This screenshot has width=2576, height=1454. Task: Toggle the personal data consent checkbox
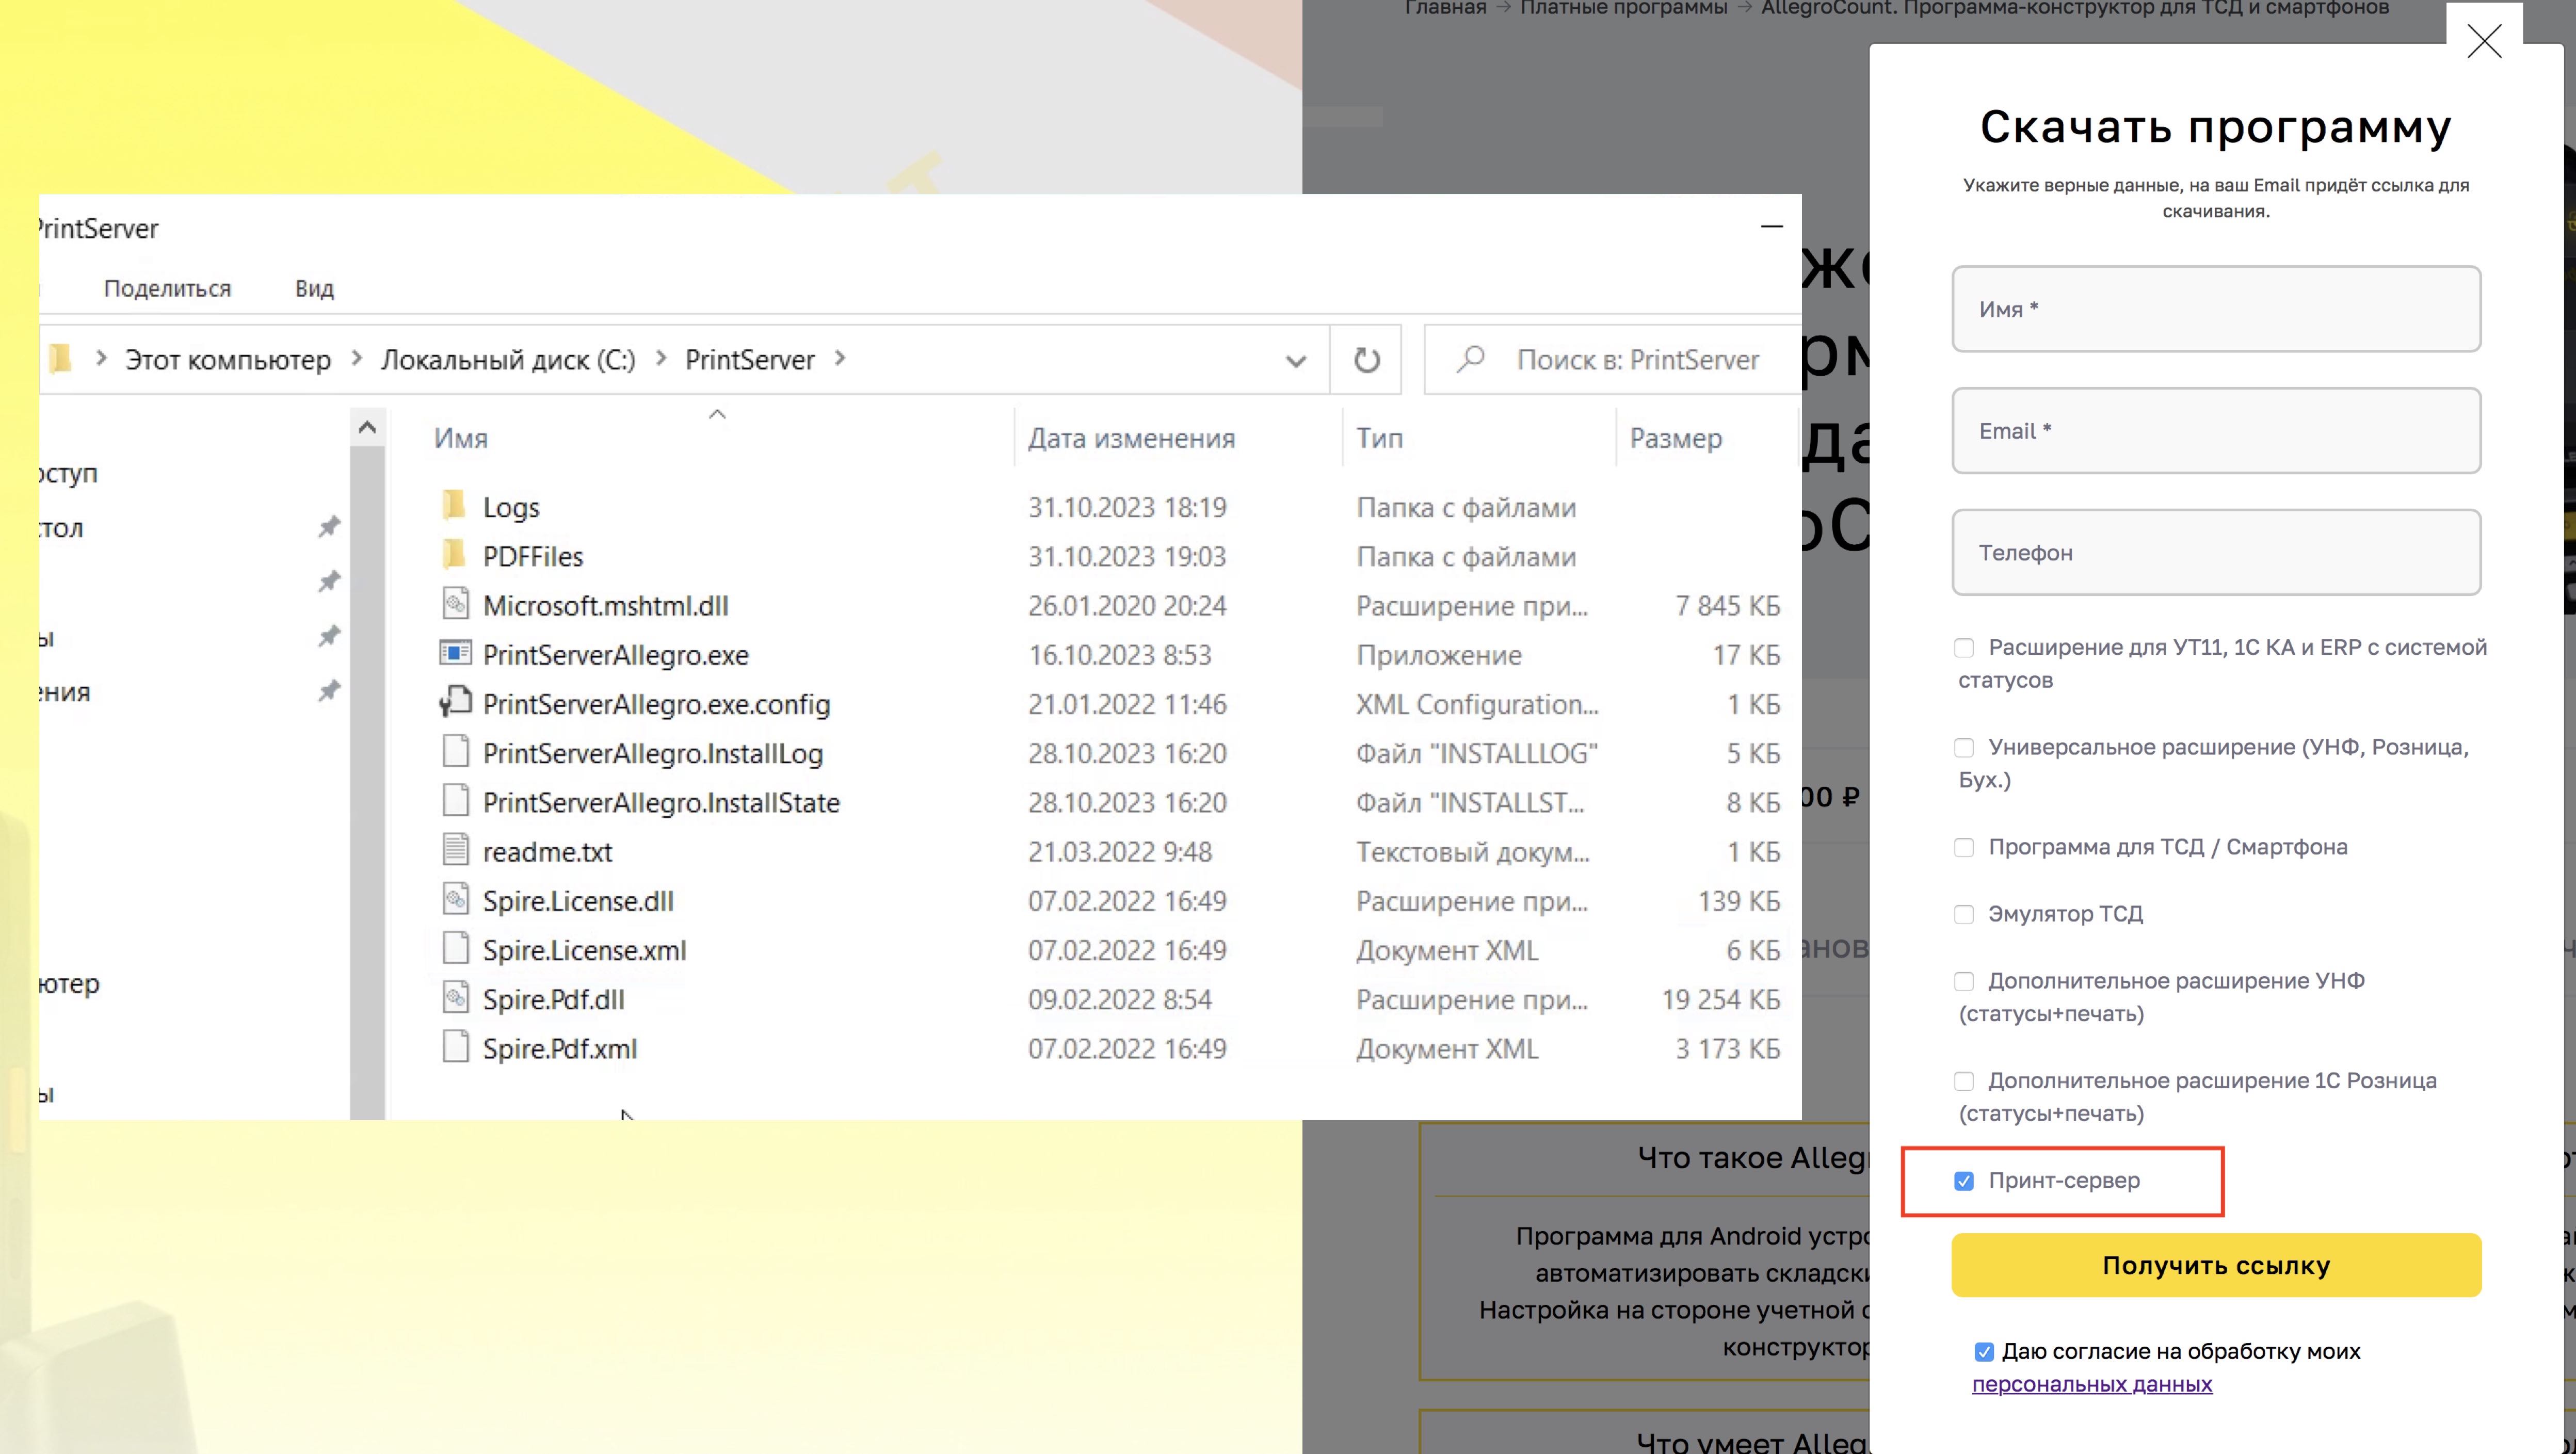pos(1984,1352)
